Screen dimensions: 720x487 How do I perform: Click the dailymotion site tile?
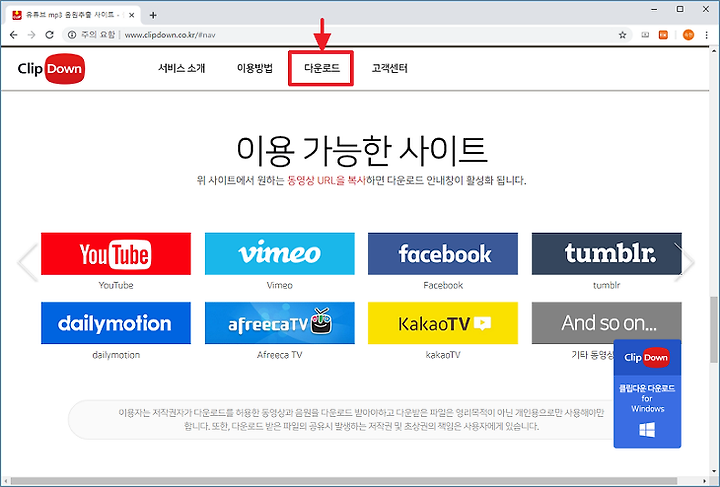tap(116, 323)
